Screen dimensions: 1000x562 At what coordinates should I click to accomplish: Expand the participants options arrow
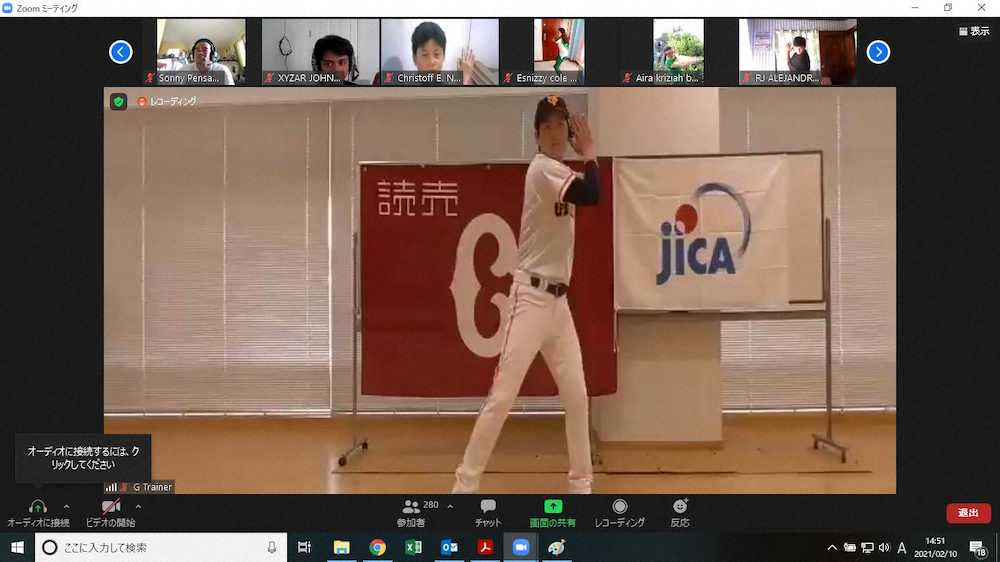450,506
